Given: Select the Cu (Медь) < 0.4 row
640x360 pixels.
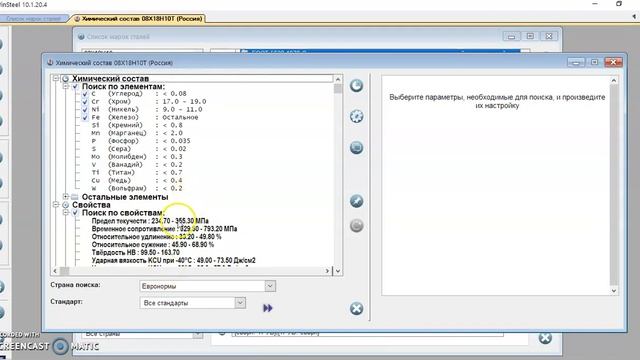Looking at the screenshot, I should [x=137, y=180].
